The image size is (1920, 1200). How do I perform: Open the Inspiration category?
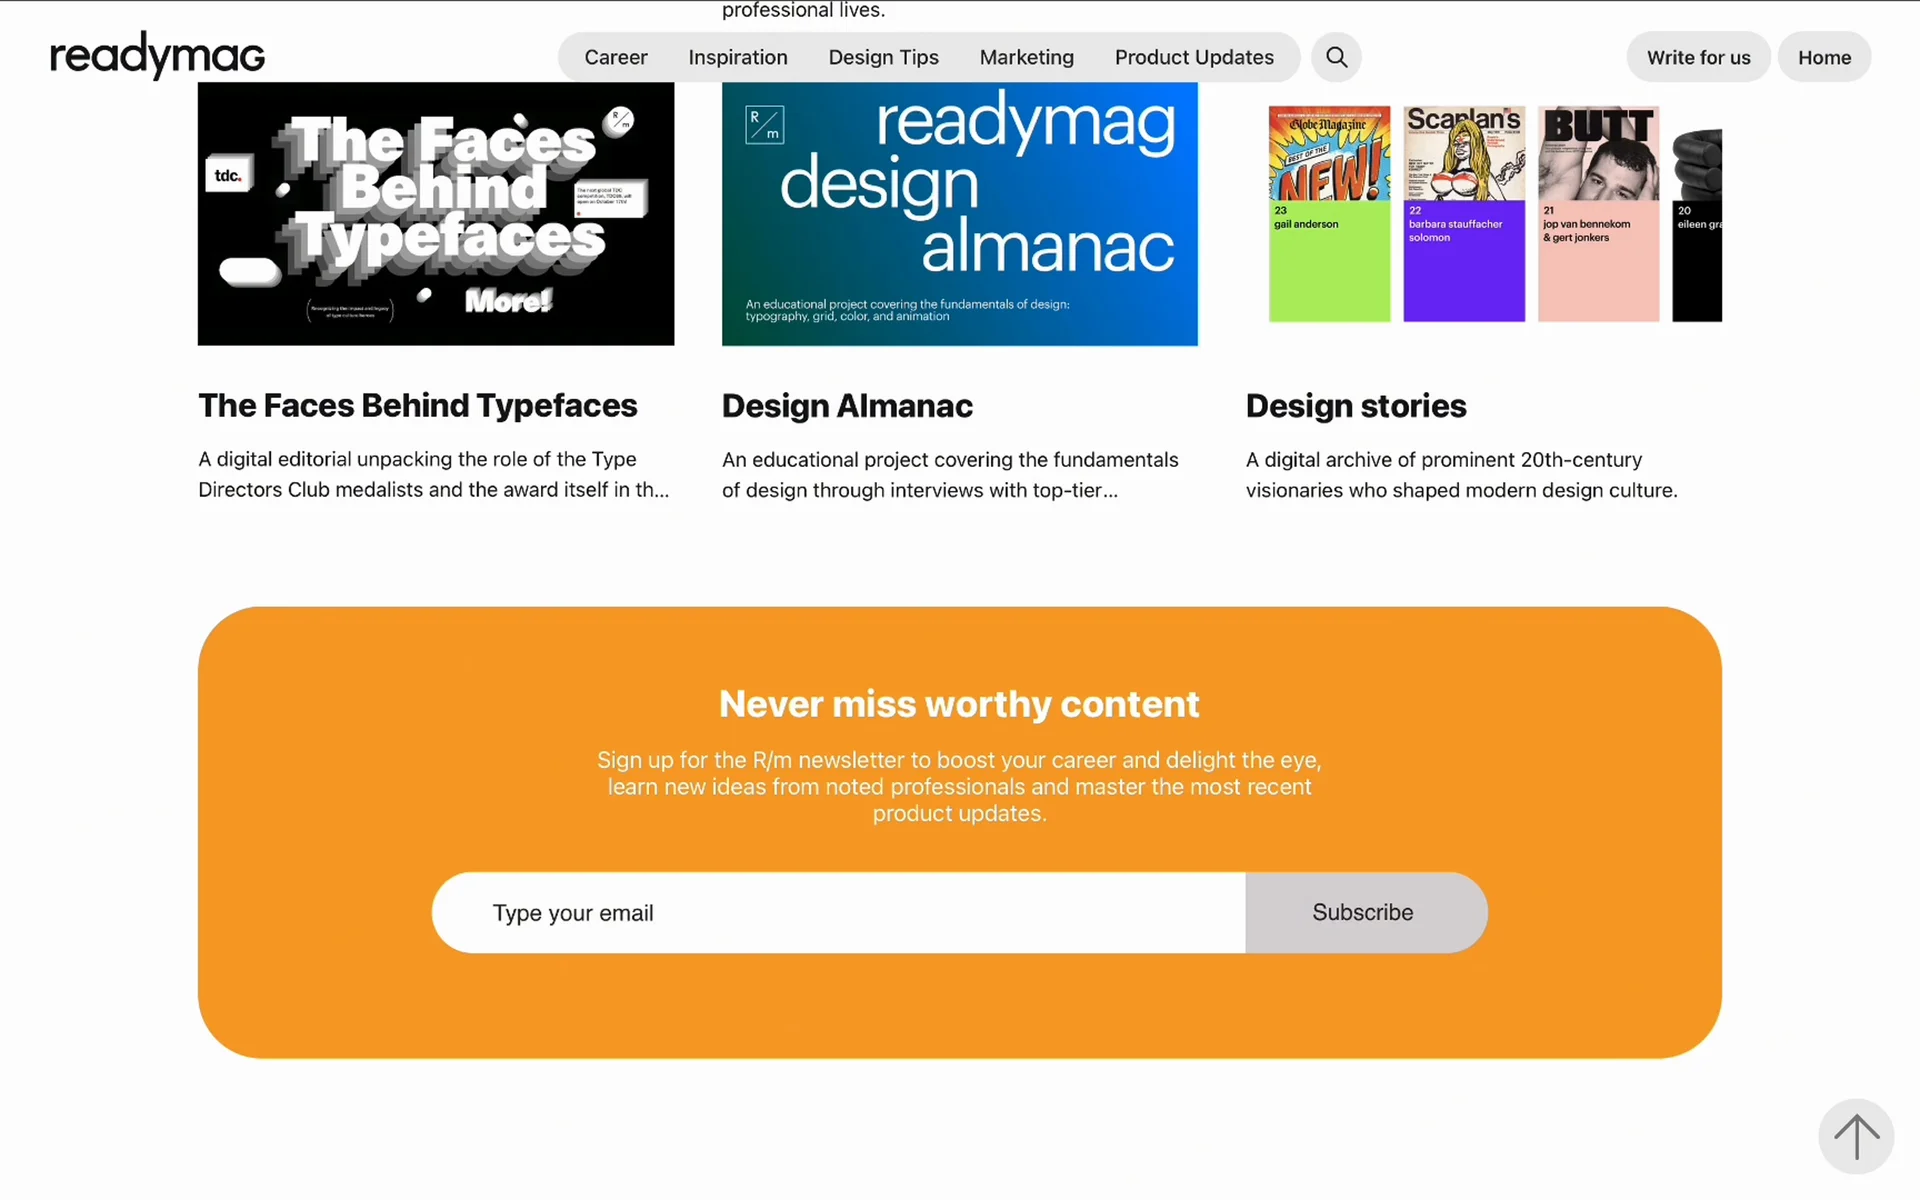[x=738, y=57]
